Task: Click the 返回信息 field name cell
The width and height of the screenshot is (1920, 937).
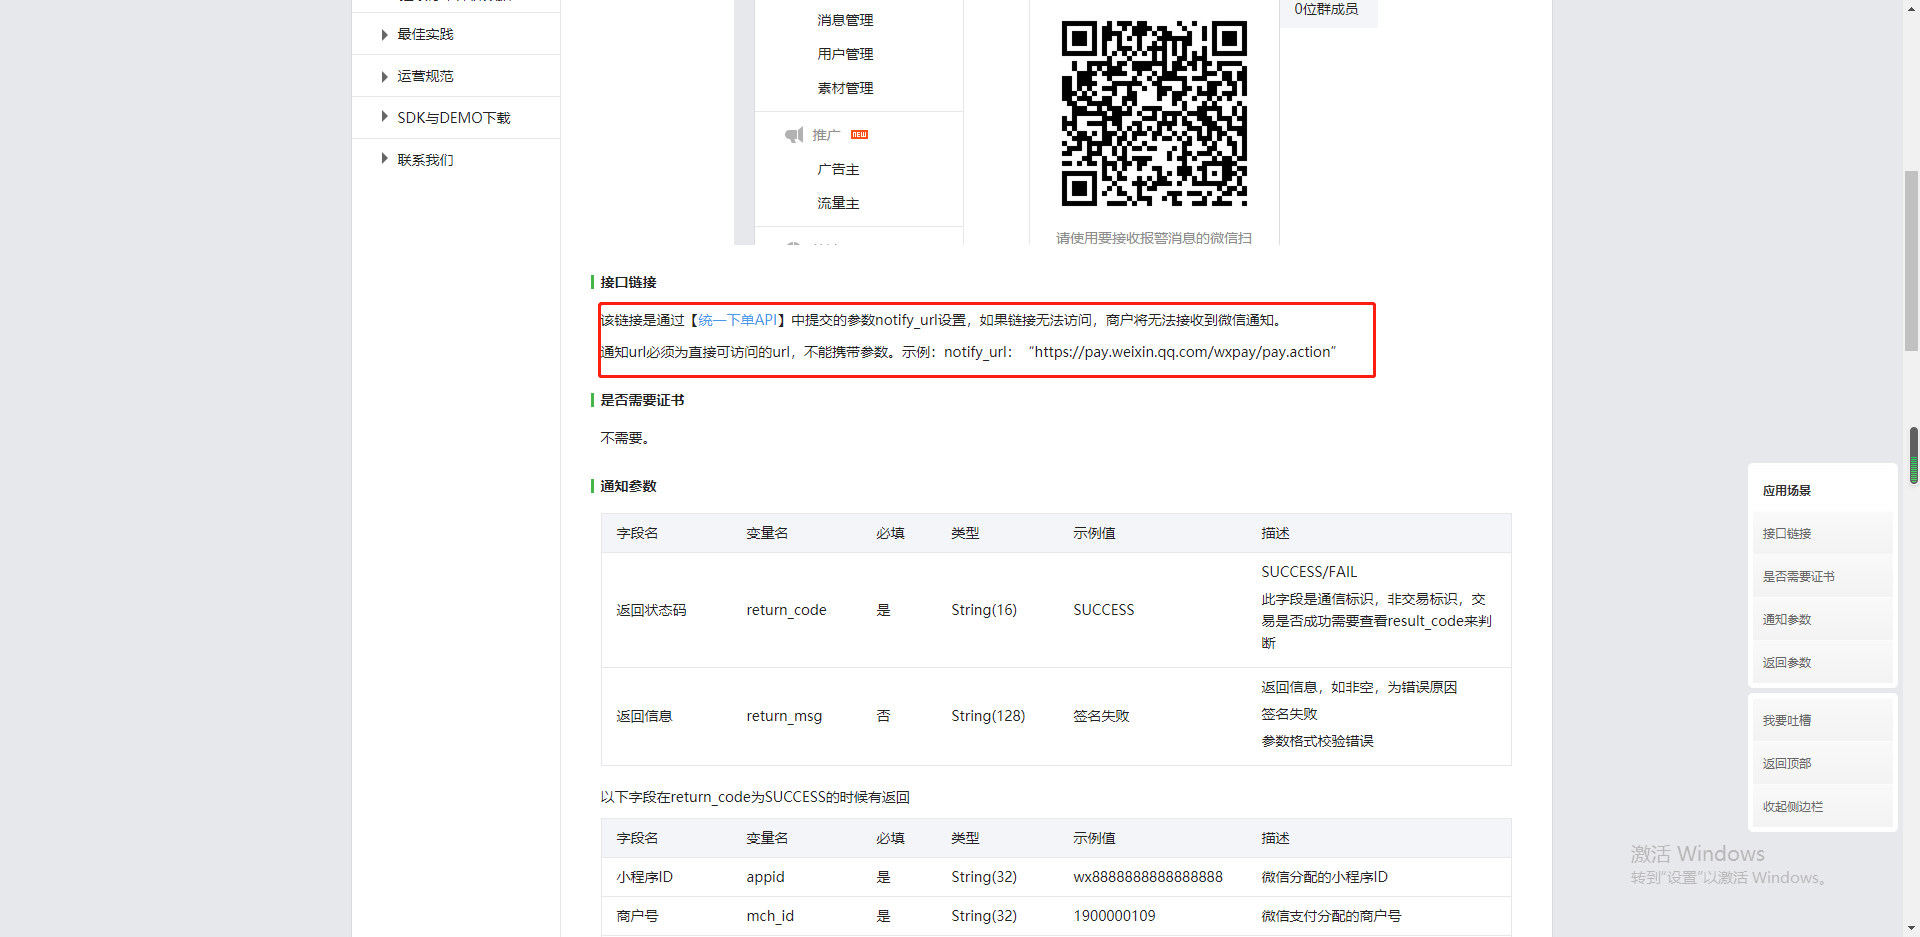Action: (644, 716)
